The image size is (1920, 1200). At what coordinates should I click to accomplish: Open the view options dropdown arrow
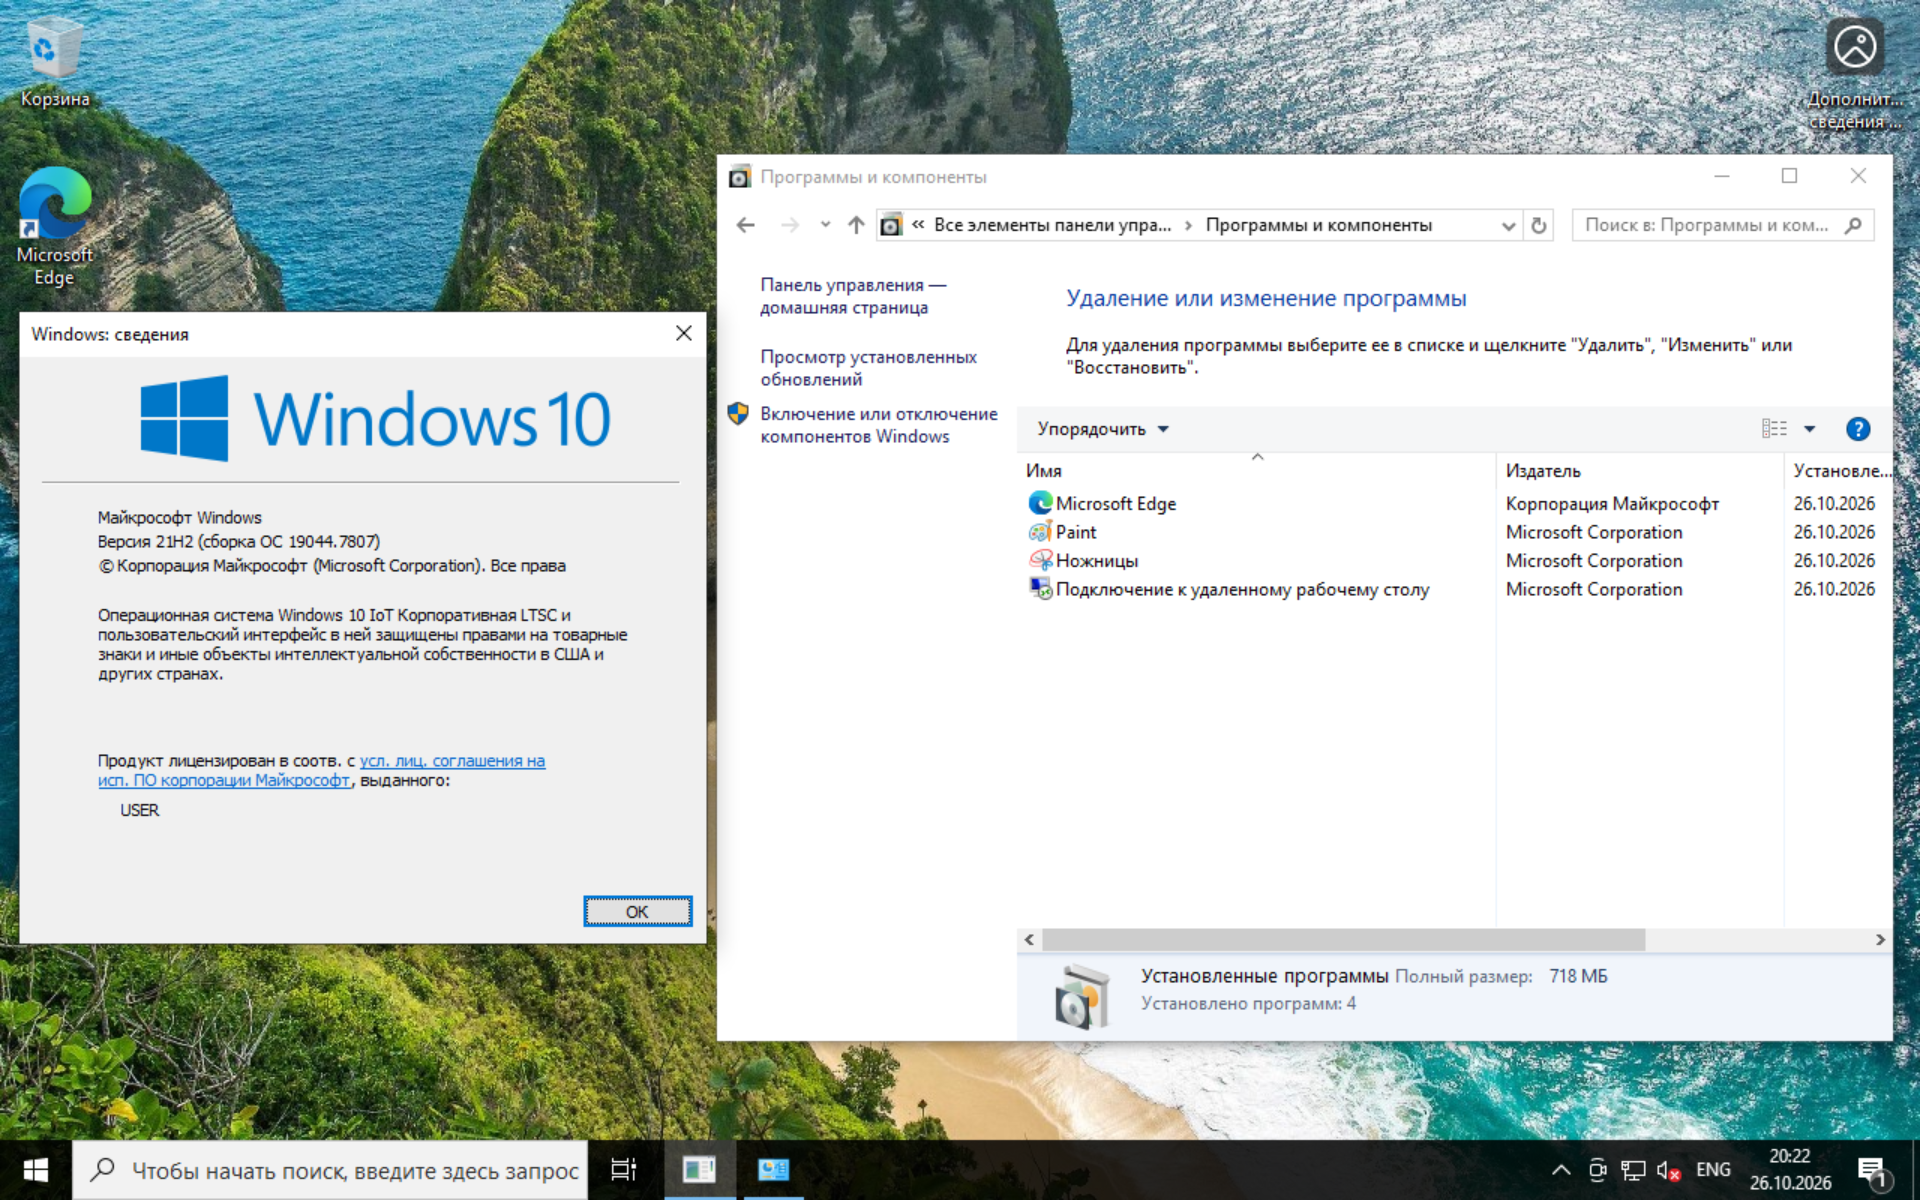[1809, 429]
